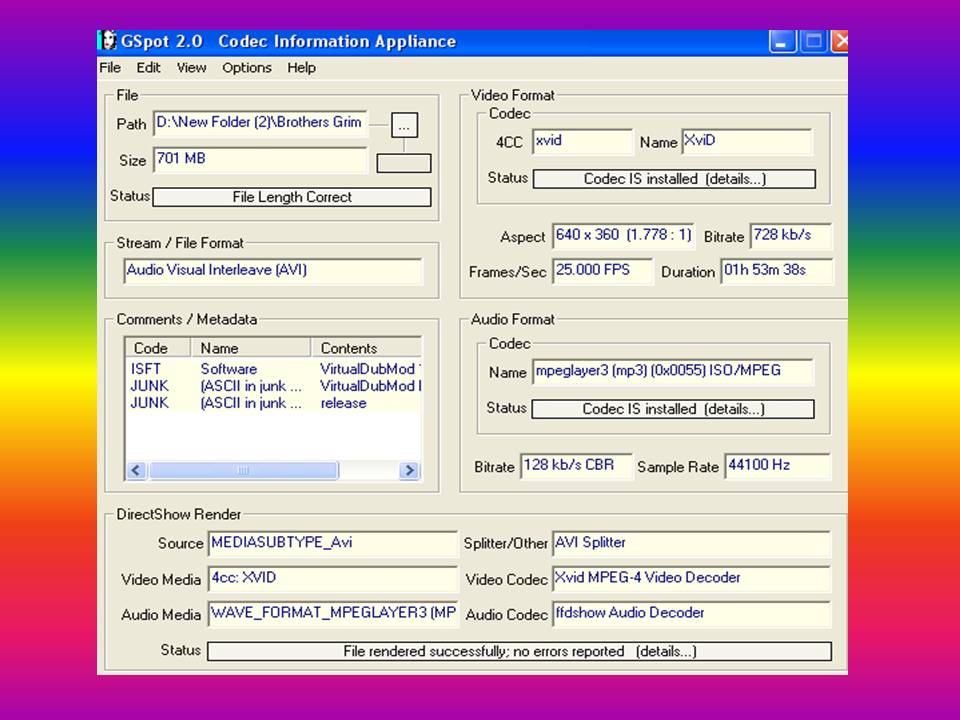Click the video codec Name field XviD
960x720 pixels.
(x=747, y=141)
